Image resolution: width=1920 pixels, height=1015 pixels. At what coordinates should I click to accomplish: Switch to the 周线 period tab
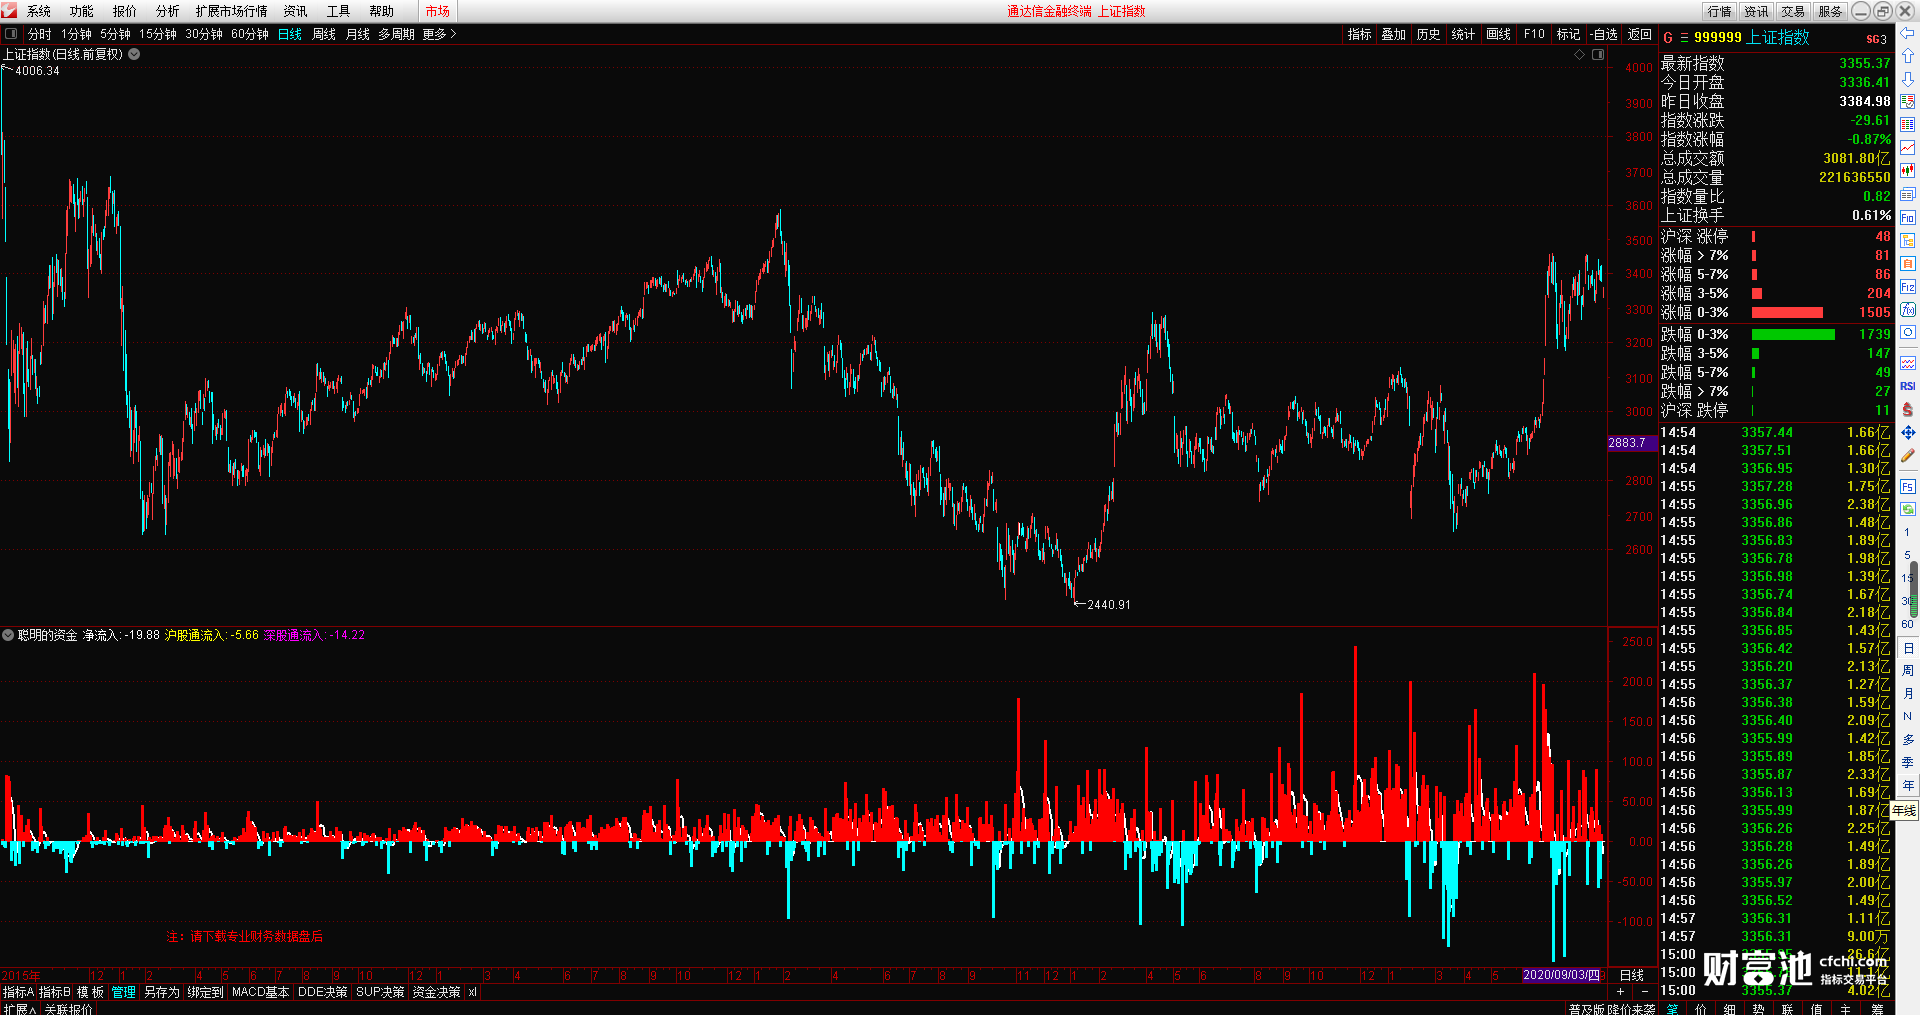coord(324,34)
